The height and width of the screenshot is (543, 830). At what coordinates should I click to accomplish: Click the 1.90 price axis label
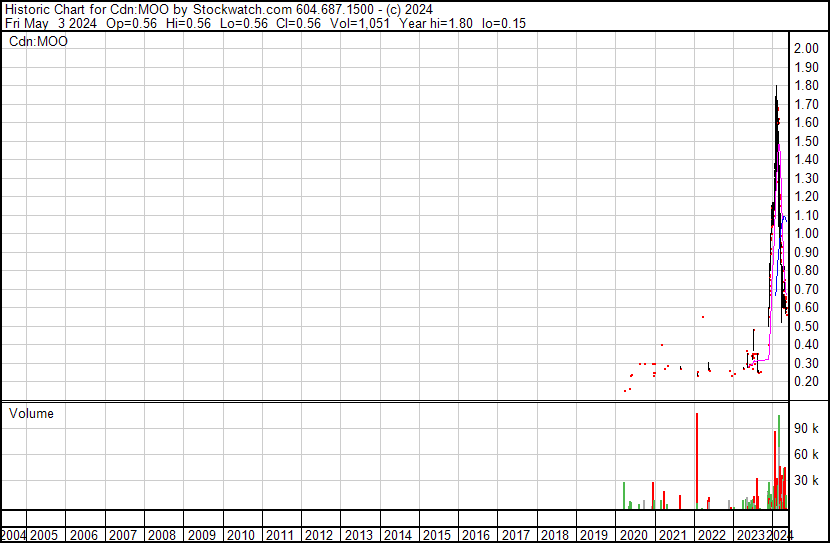point(806,67)
